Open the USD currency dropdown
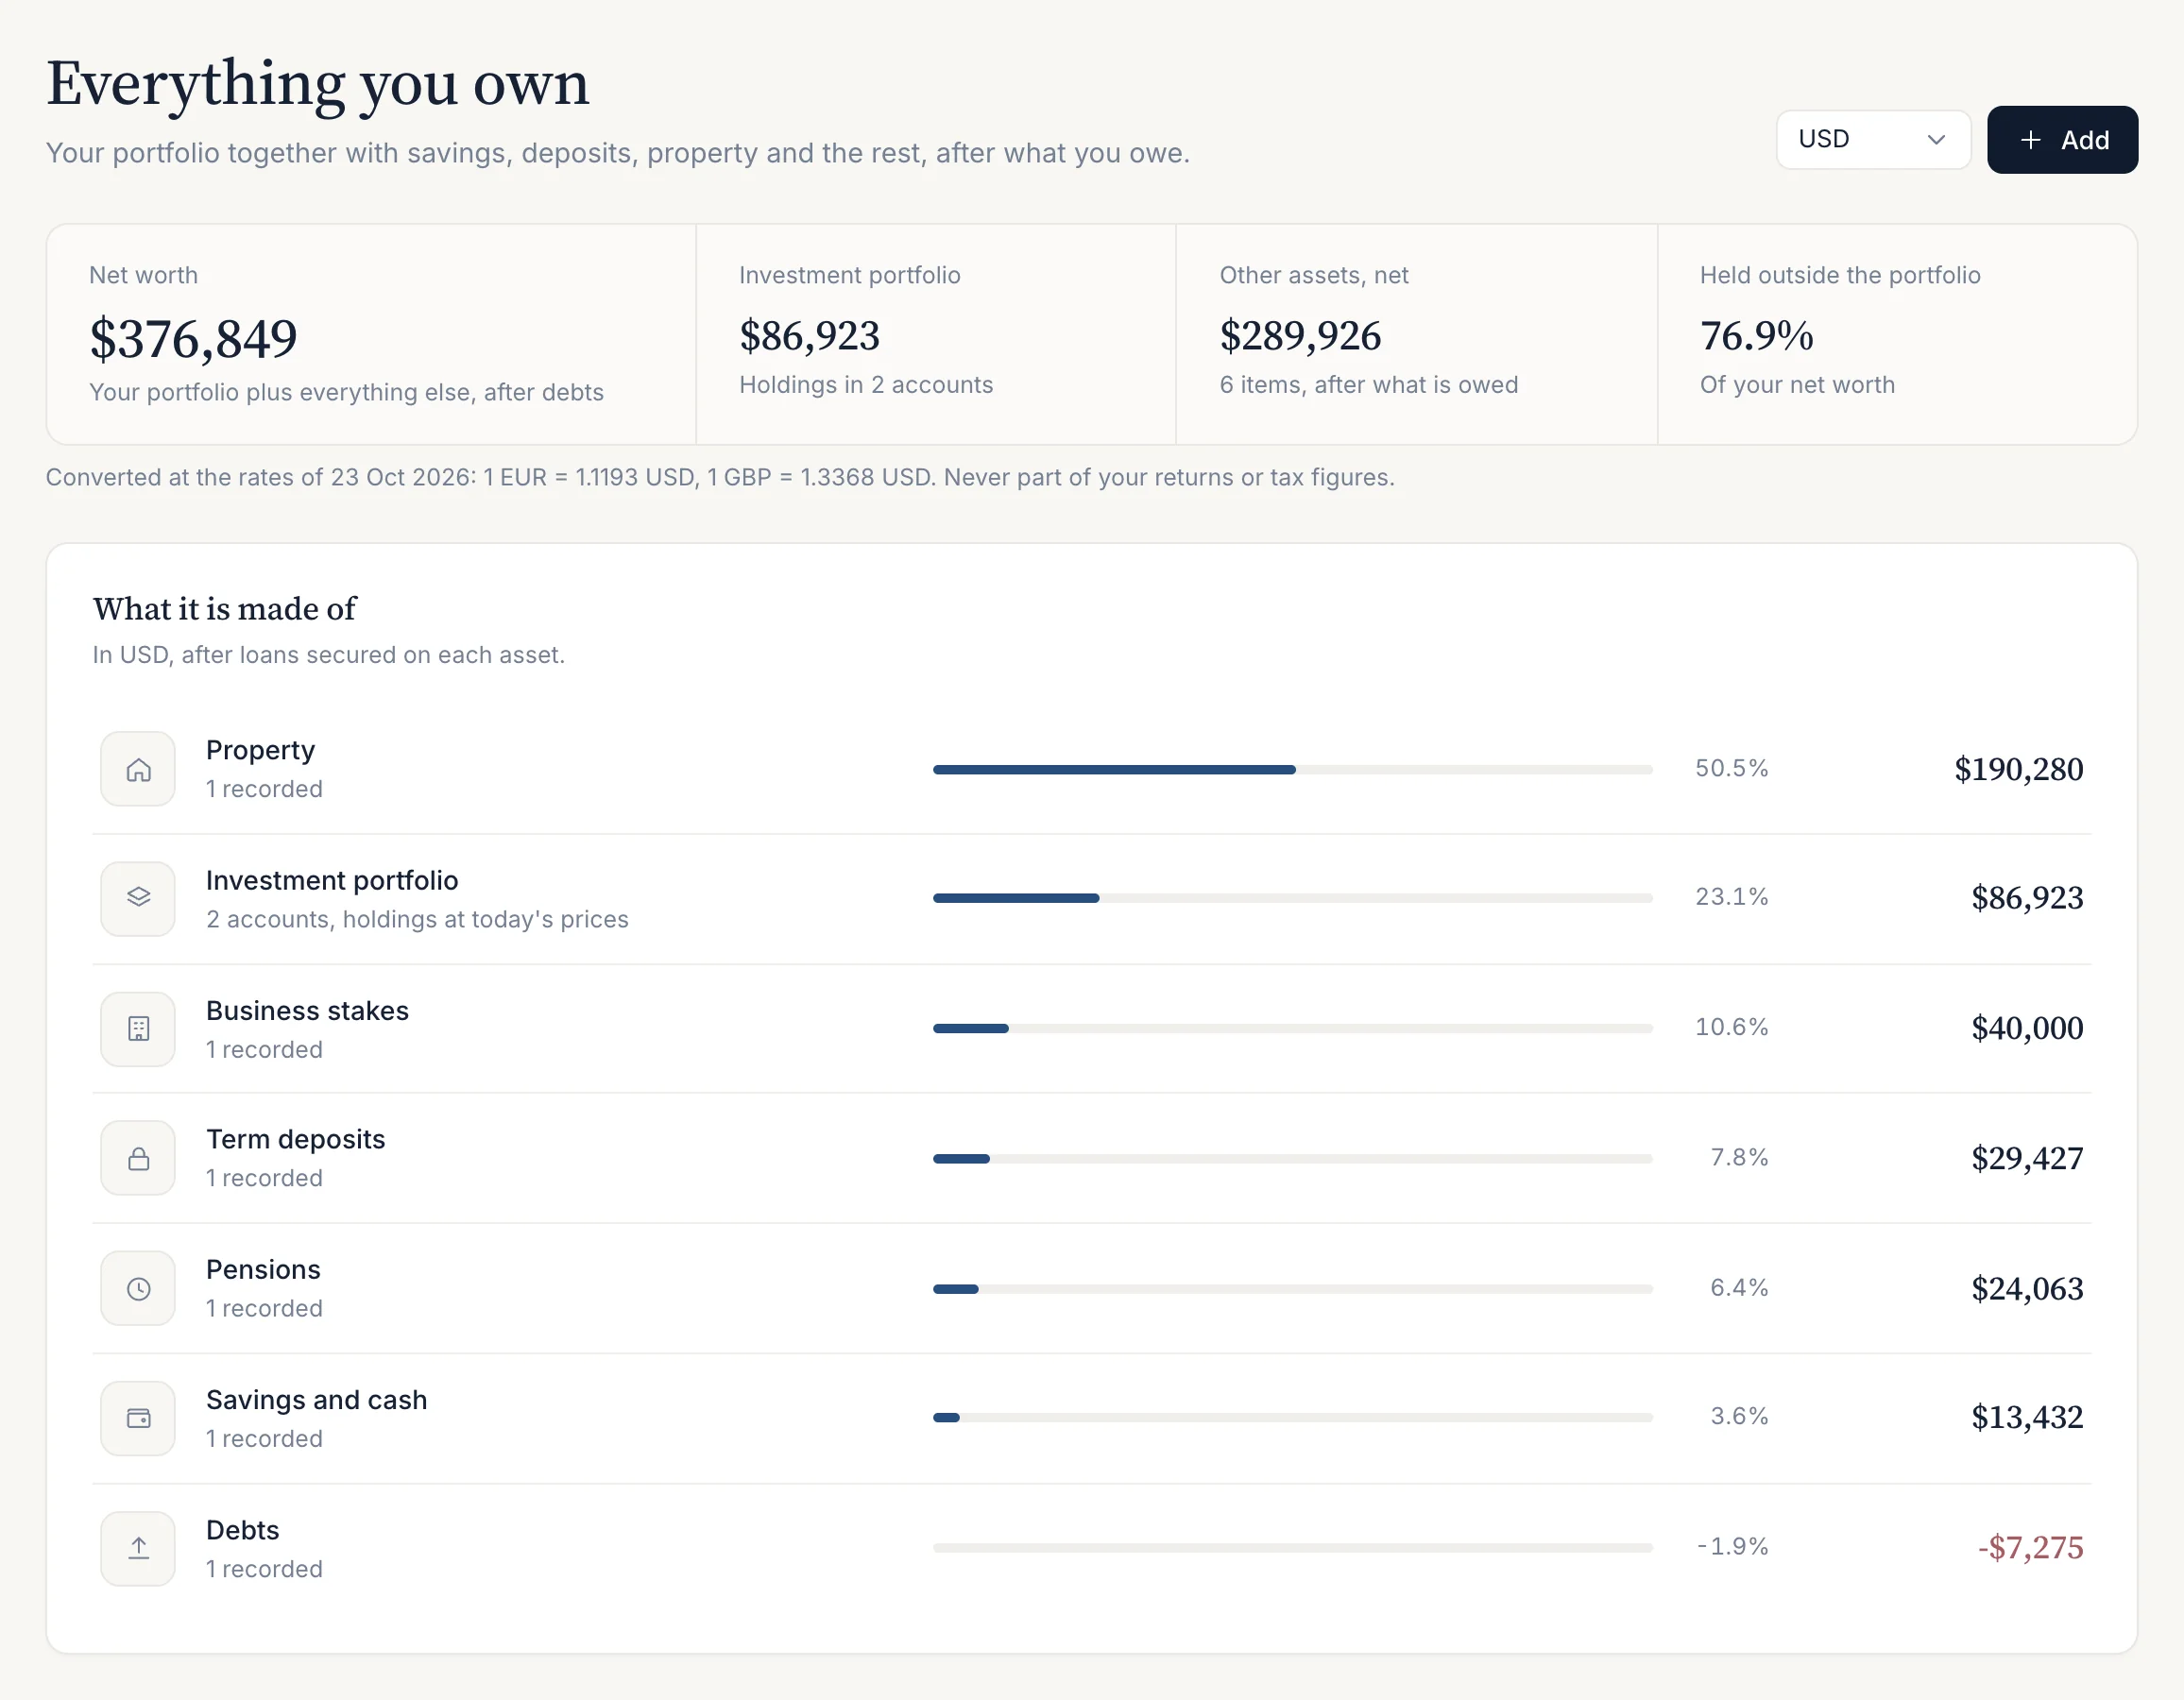The height and width of the screenshot is (1700, 2184). tap(1873, 139)
